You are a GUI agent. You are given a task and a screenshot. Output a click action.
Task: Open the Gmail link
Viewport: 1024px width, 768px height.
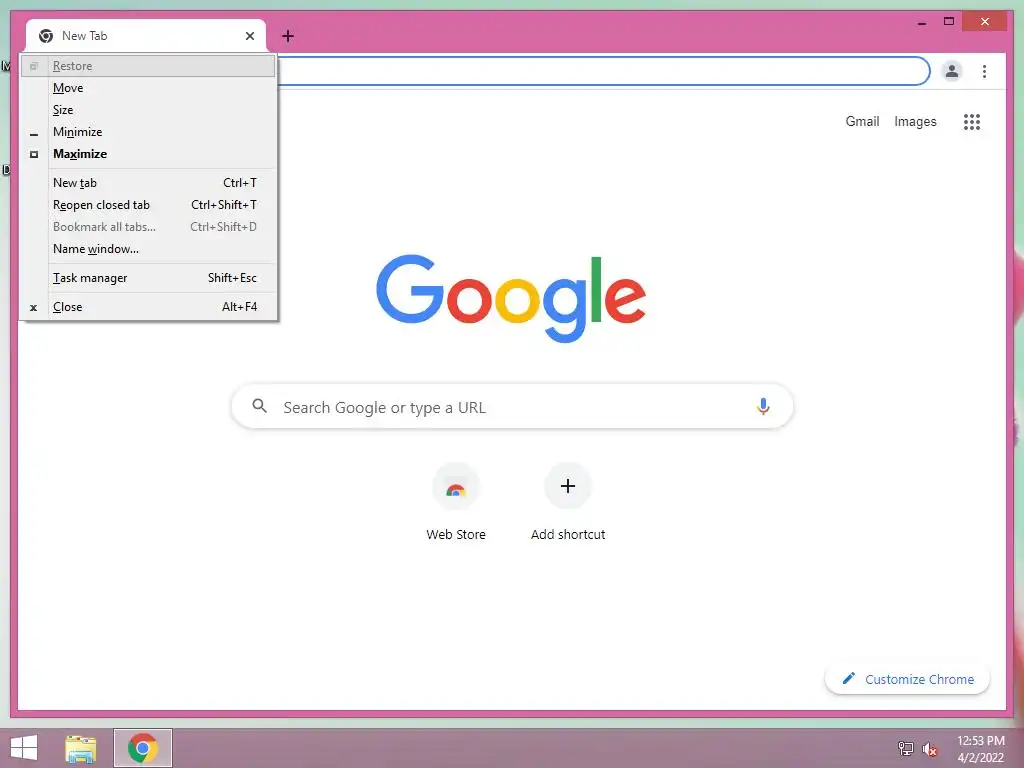pos(862,121)
